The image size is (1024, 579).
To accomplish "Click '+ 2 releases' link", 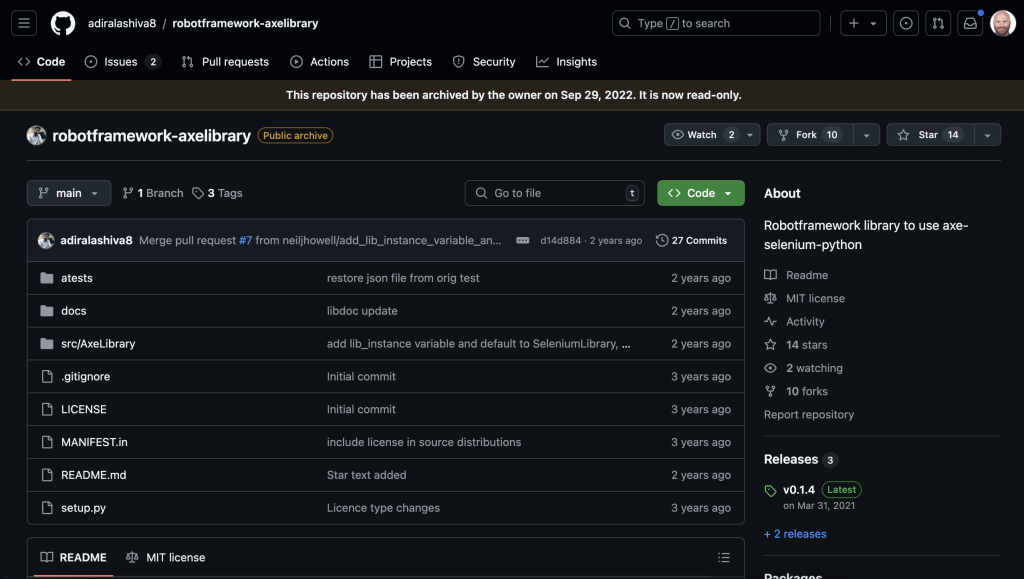I will click(x=795, y=534).
